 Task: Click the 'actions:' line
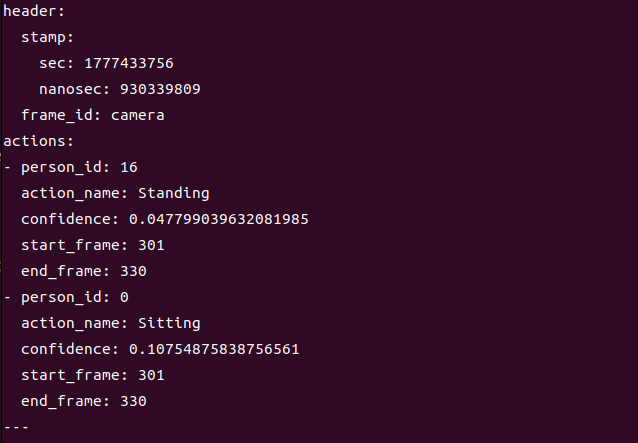coord(39,142)
